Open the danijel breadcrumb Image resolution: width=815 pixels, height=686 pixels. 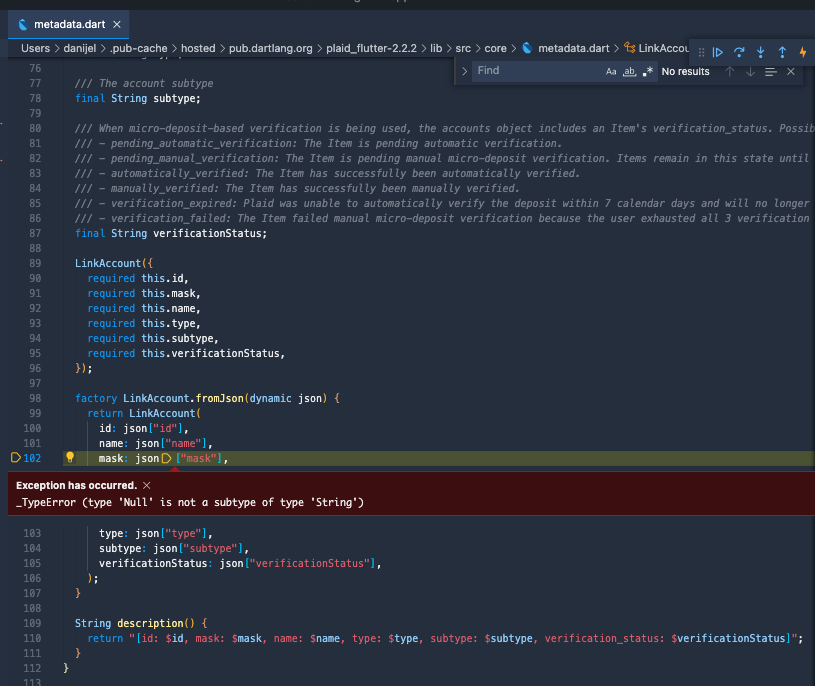pyautogui.click(x=80, y=48)
